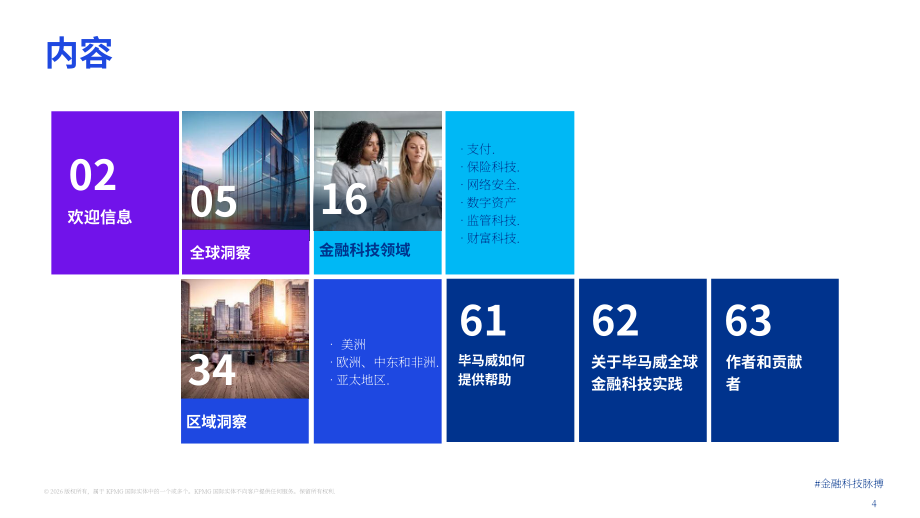Viewport: 920px width, 518px height.
Task: Click the 亚太地区 region entry
Action: point(363,380)
